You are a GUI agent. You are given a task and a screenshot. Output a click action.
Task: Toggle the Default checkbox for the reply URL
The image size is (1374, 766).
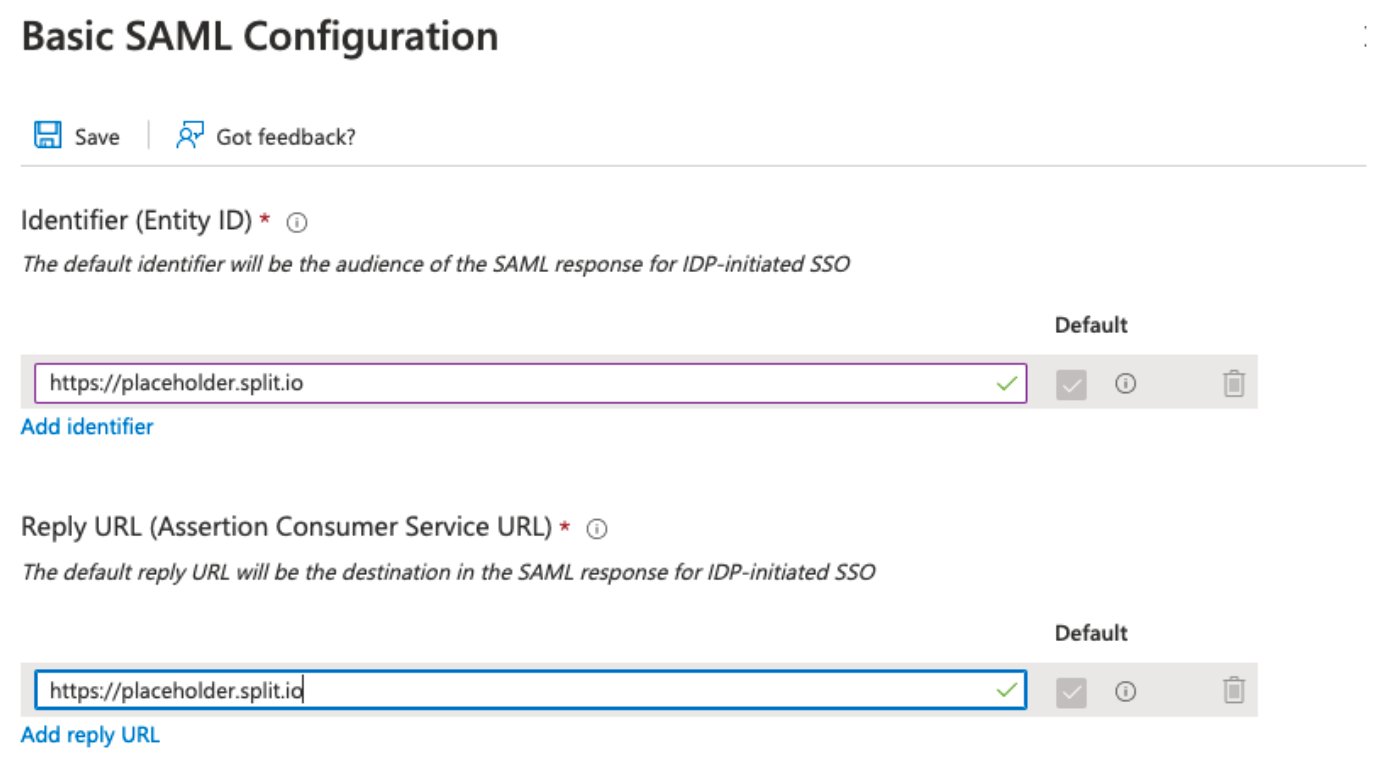tap(1071, 691)
